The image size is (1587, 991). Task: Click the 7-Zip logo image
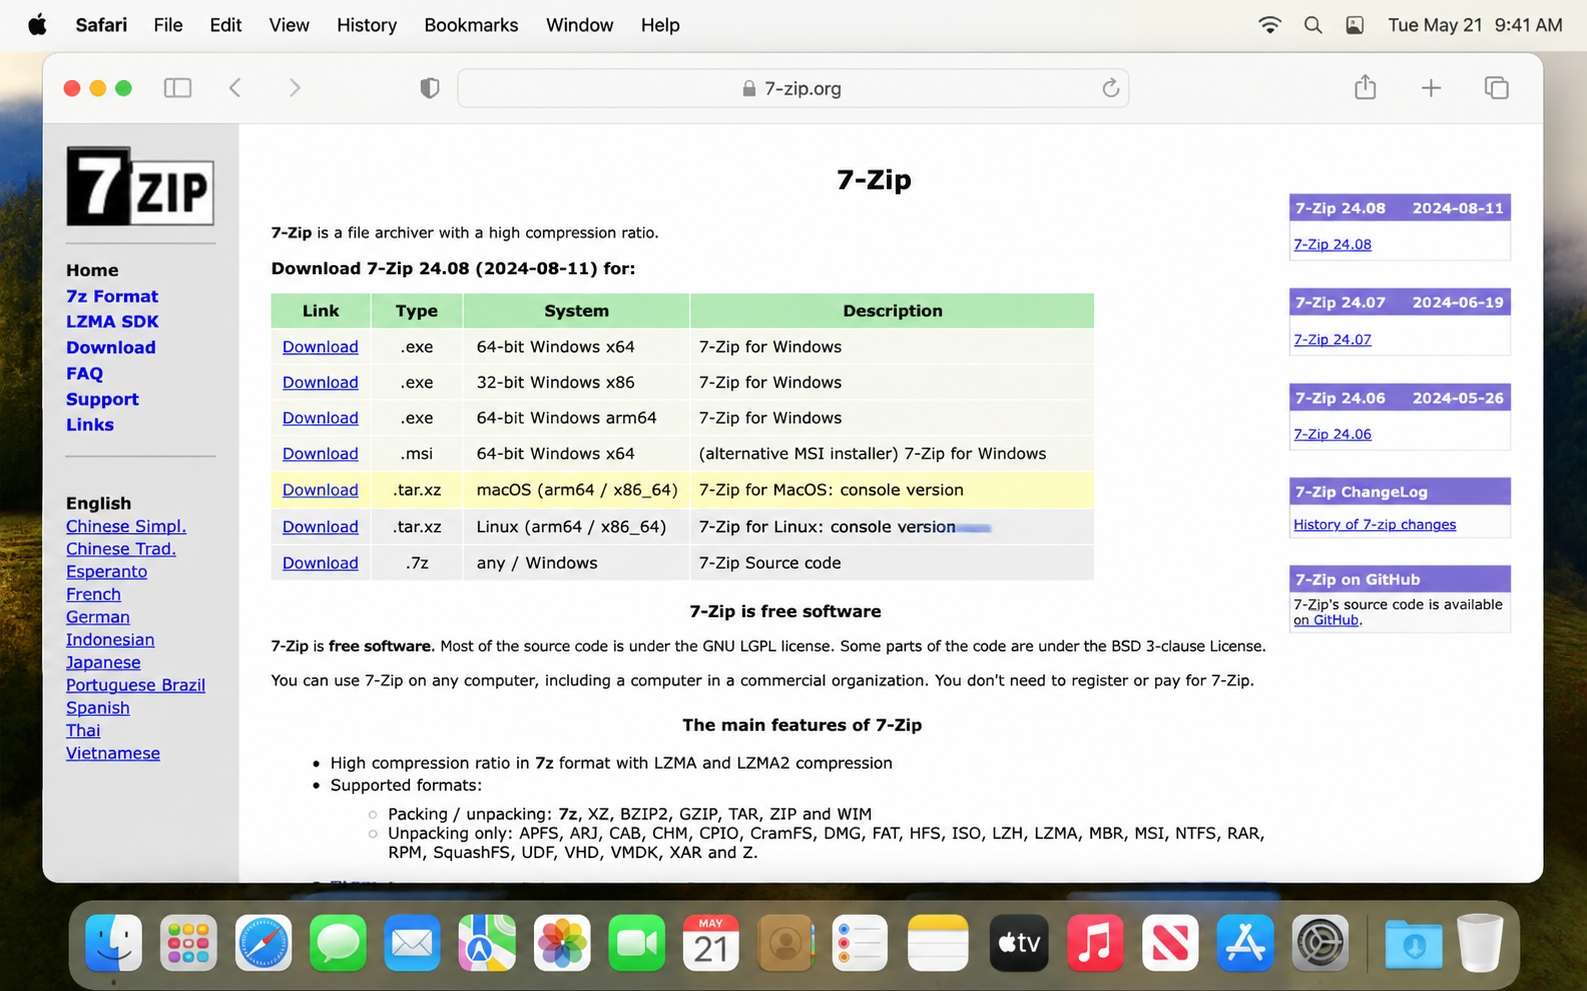point(140,186)
